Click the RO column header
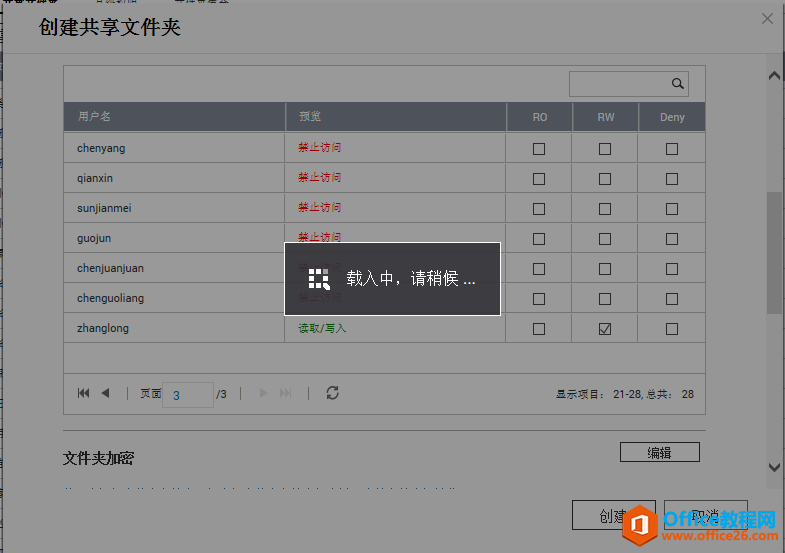The height and width of the screenshot is (553, 785). point(539,117)
